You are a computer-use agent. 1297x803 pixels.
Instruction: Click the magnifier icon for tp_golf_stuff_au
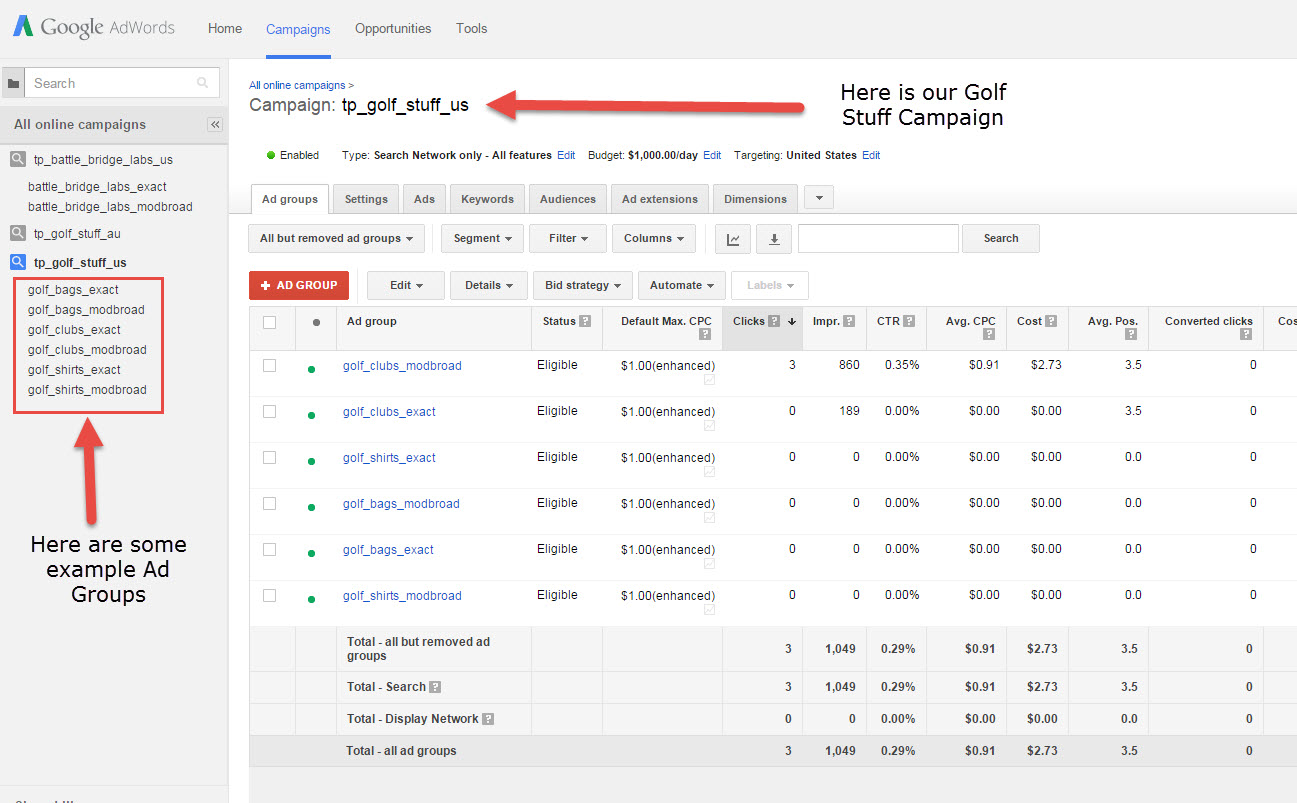point(18,233)
